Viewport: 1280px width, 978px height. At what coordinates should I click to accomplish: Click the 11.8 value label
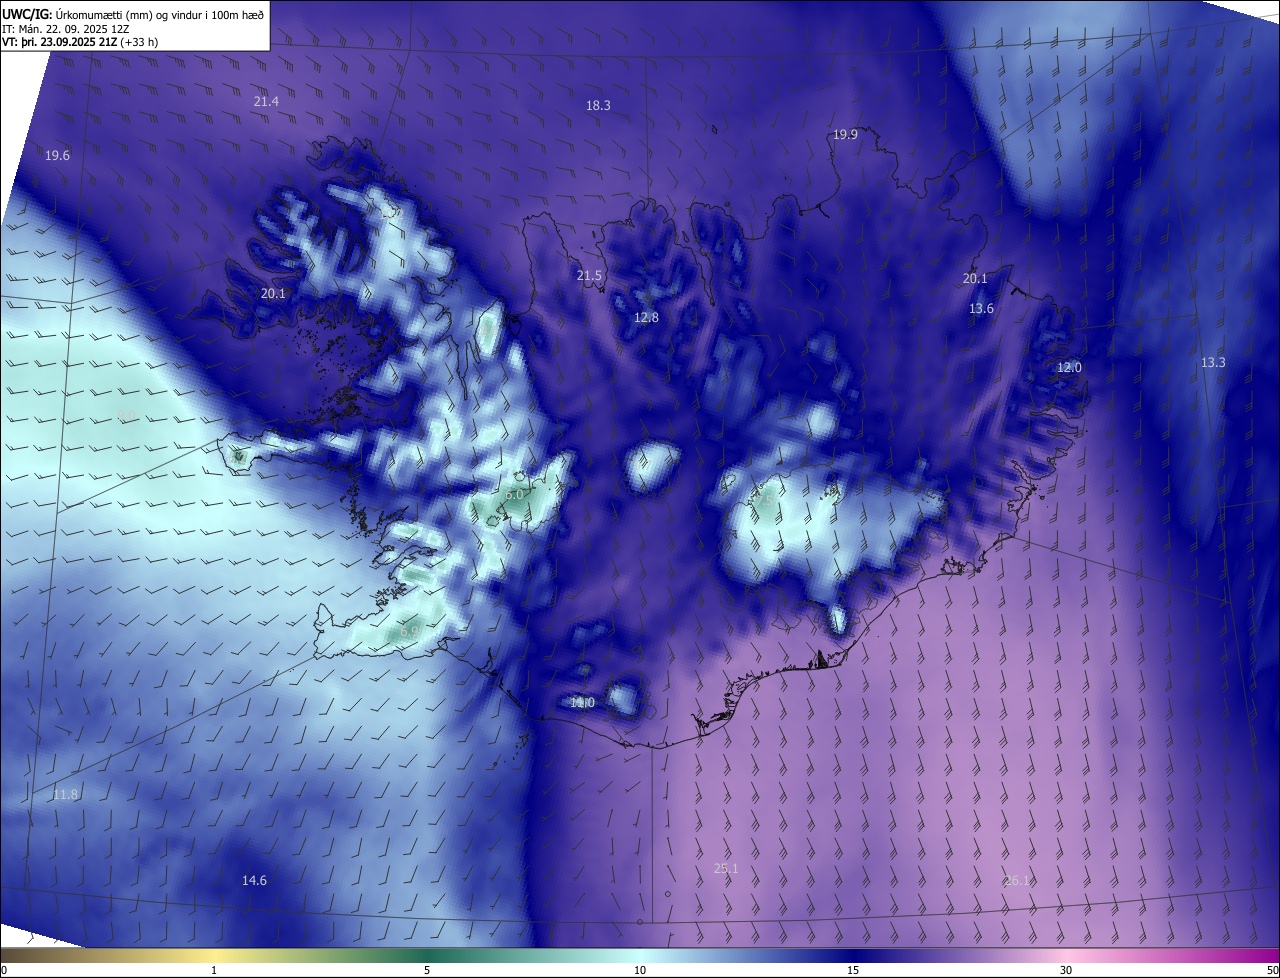tap(65, 794)
